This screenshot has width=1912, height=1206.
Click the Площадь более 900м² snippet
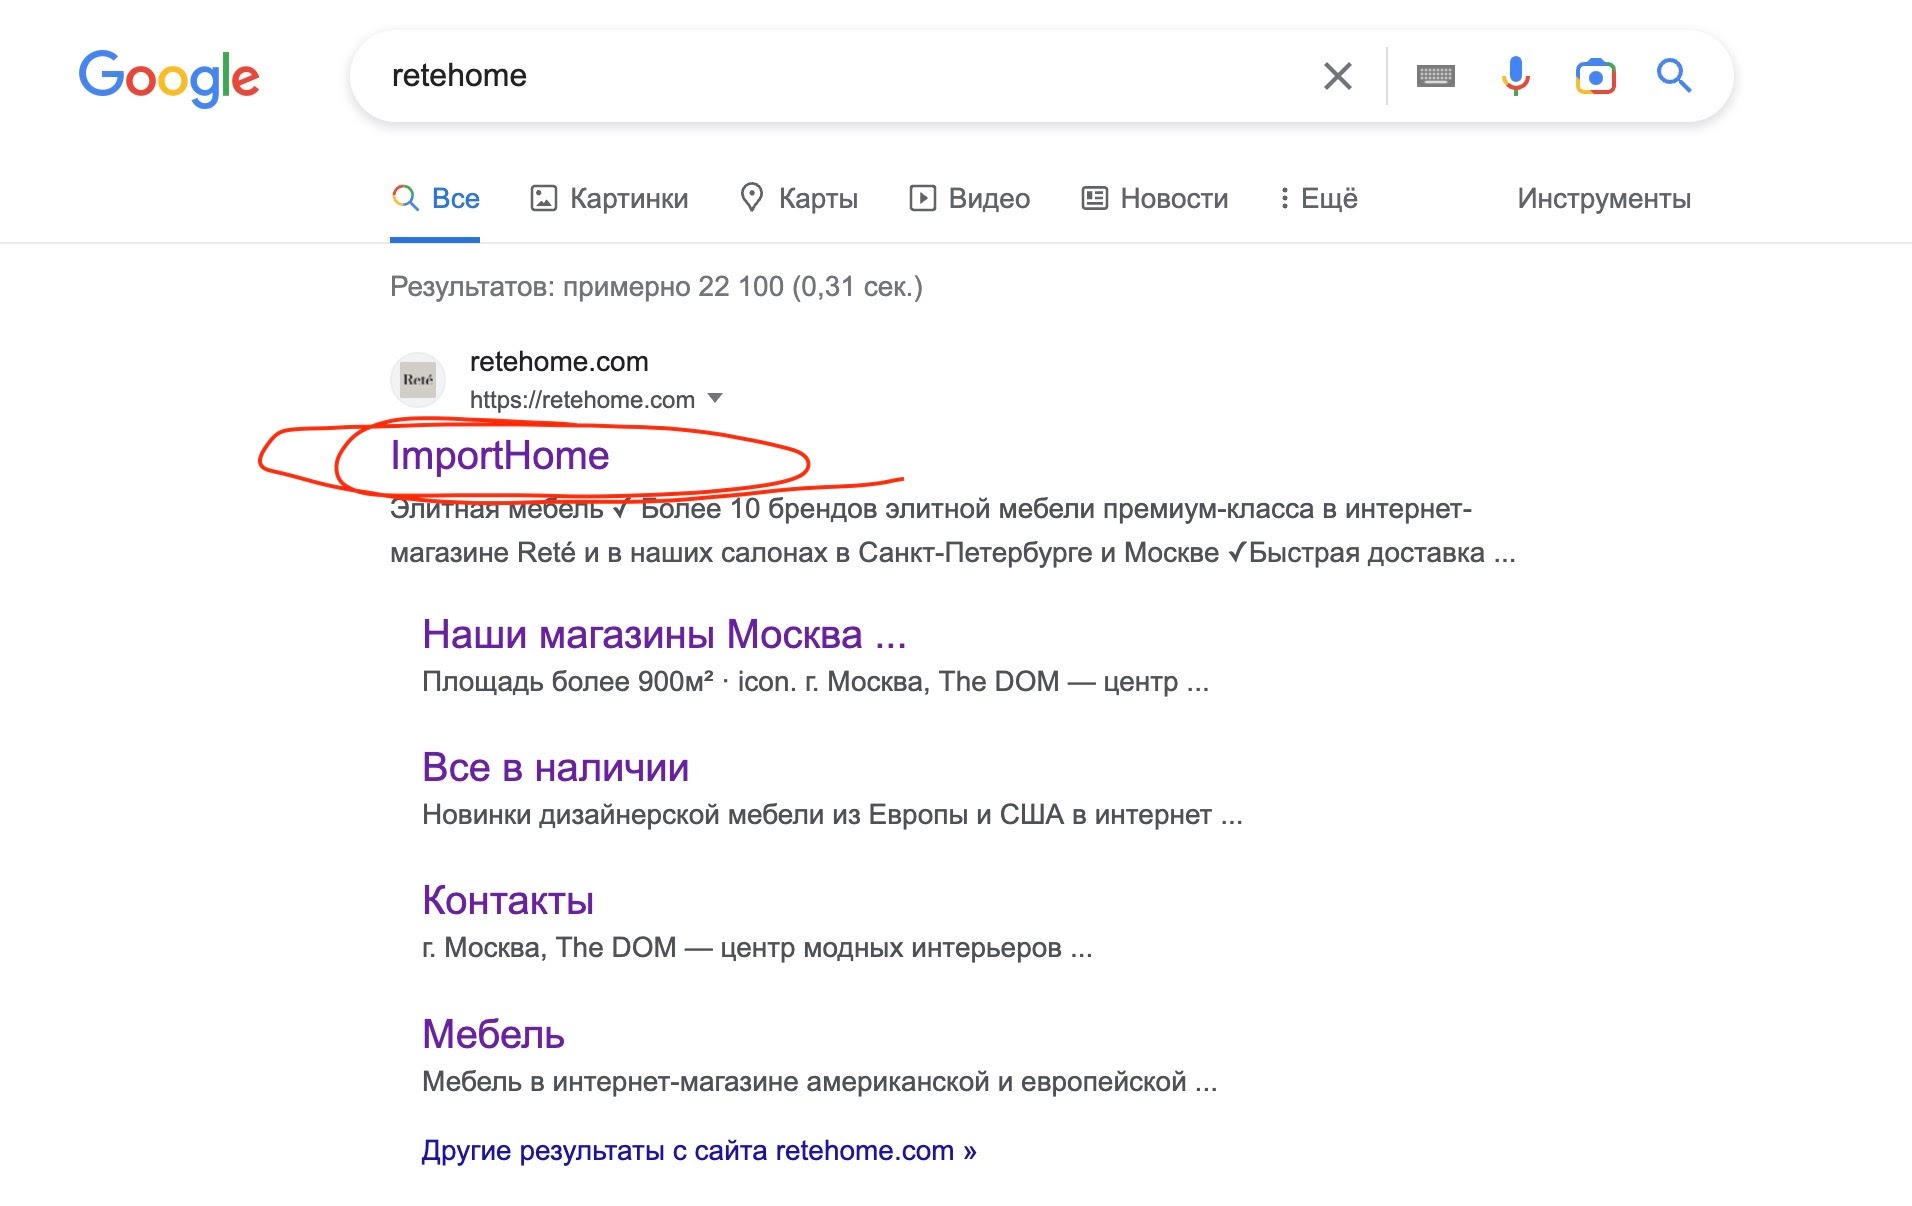[815, 682]
